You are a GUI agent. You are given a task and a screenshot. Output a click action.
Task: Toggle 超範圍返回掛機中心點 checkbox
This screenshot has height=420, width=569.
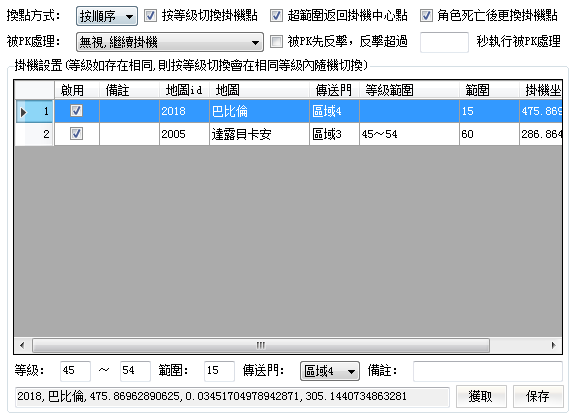276,16
